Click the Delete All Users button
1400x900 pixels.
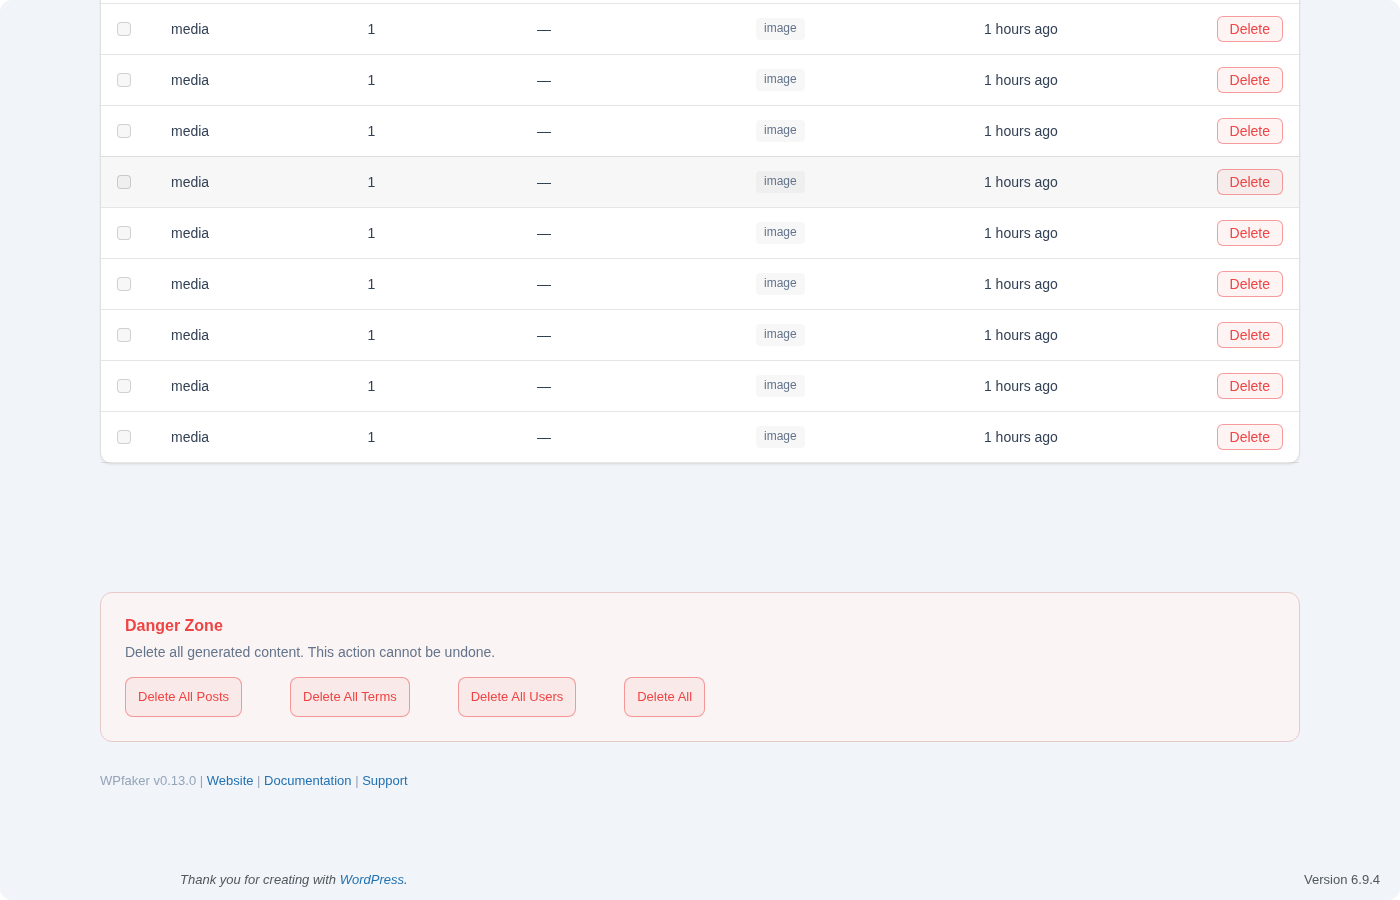(516, 697)
